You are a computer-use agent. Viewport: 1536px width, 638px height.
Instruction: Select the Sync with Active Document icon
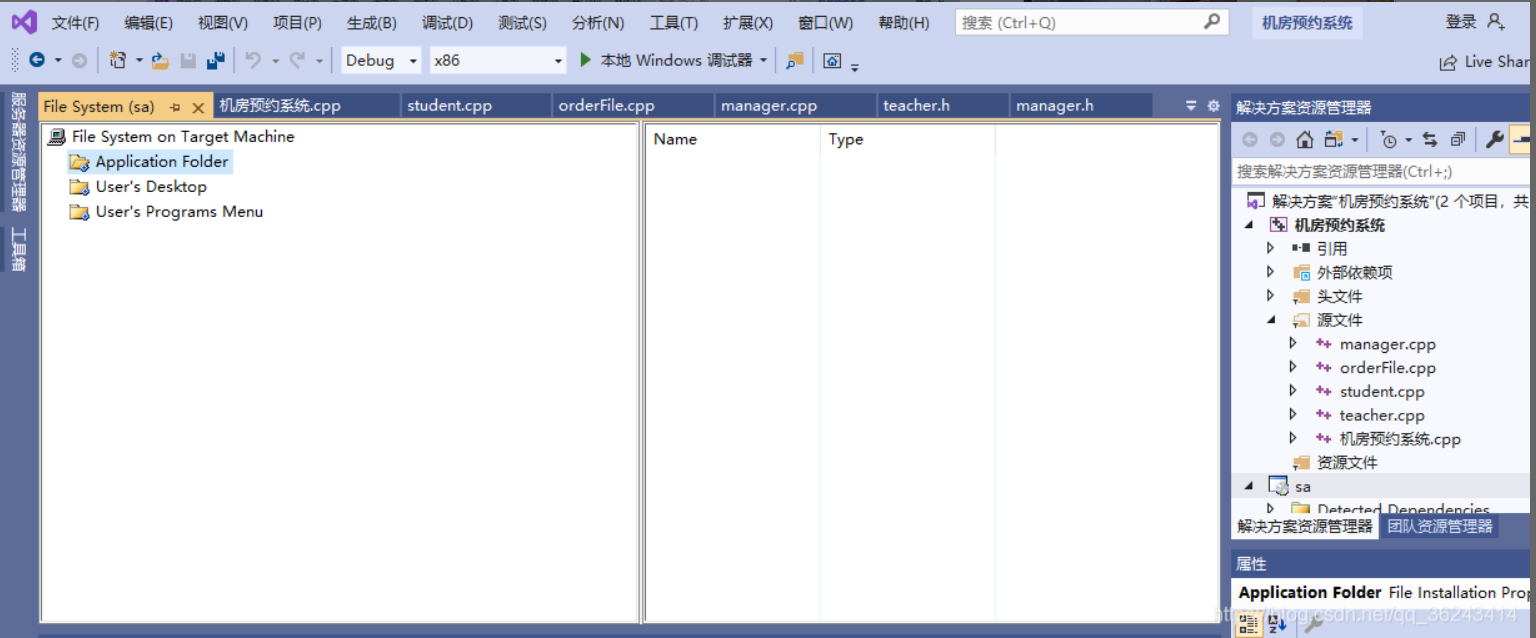pos(1432,139)
